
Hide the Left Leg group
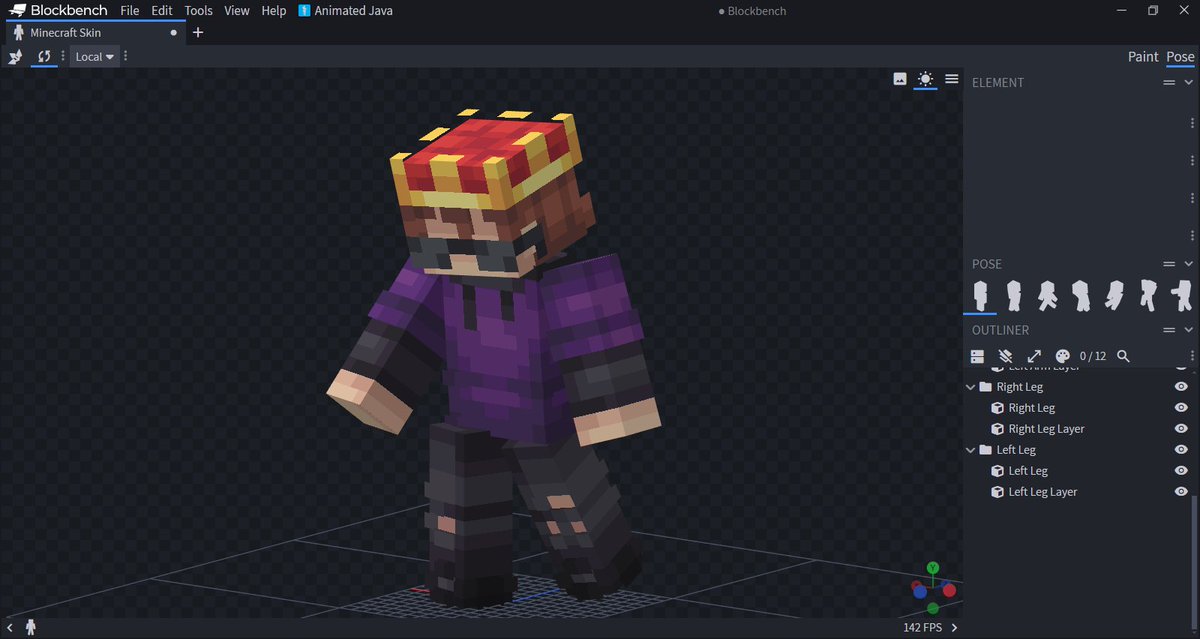pyautogui.click(x=1181, y=450)
